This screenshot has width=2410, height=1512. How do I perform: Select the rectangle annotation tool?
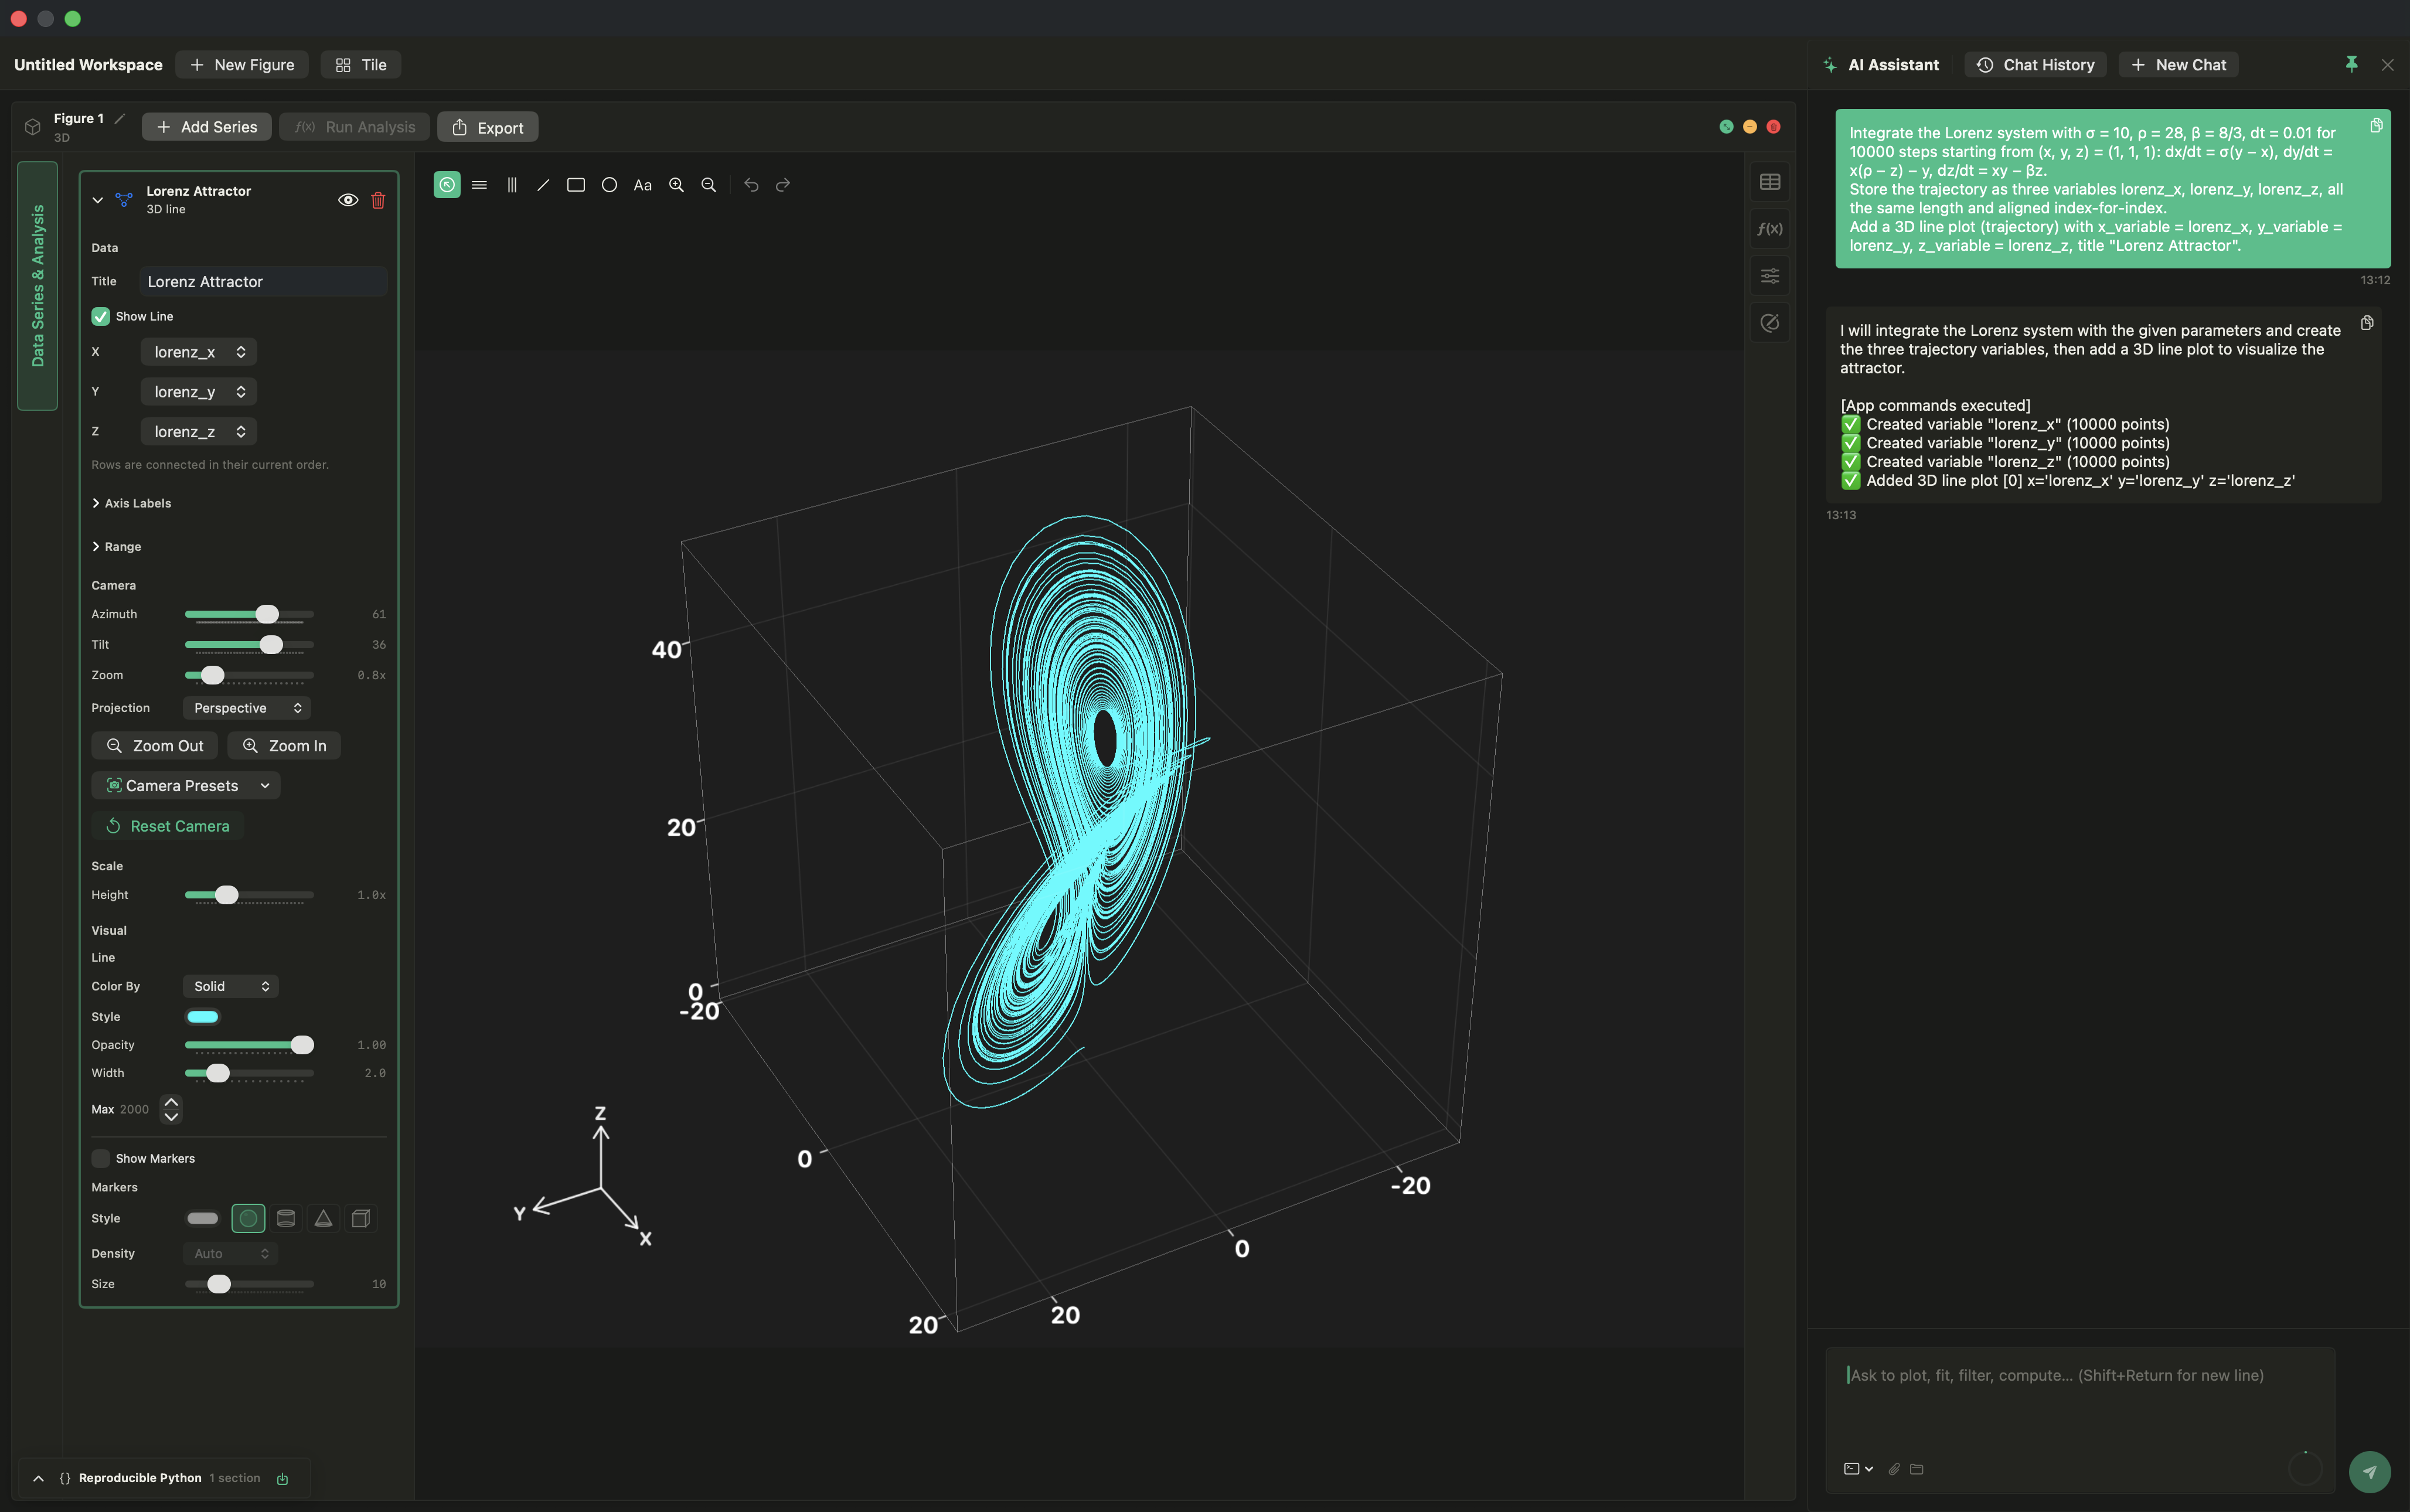576,185
